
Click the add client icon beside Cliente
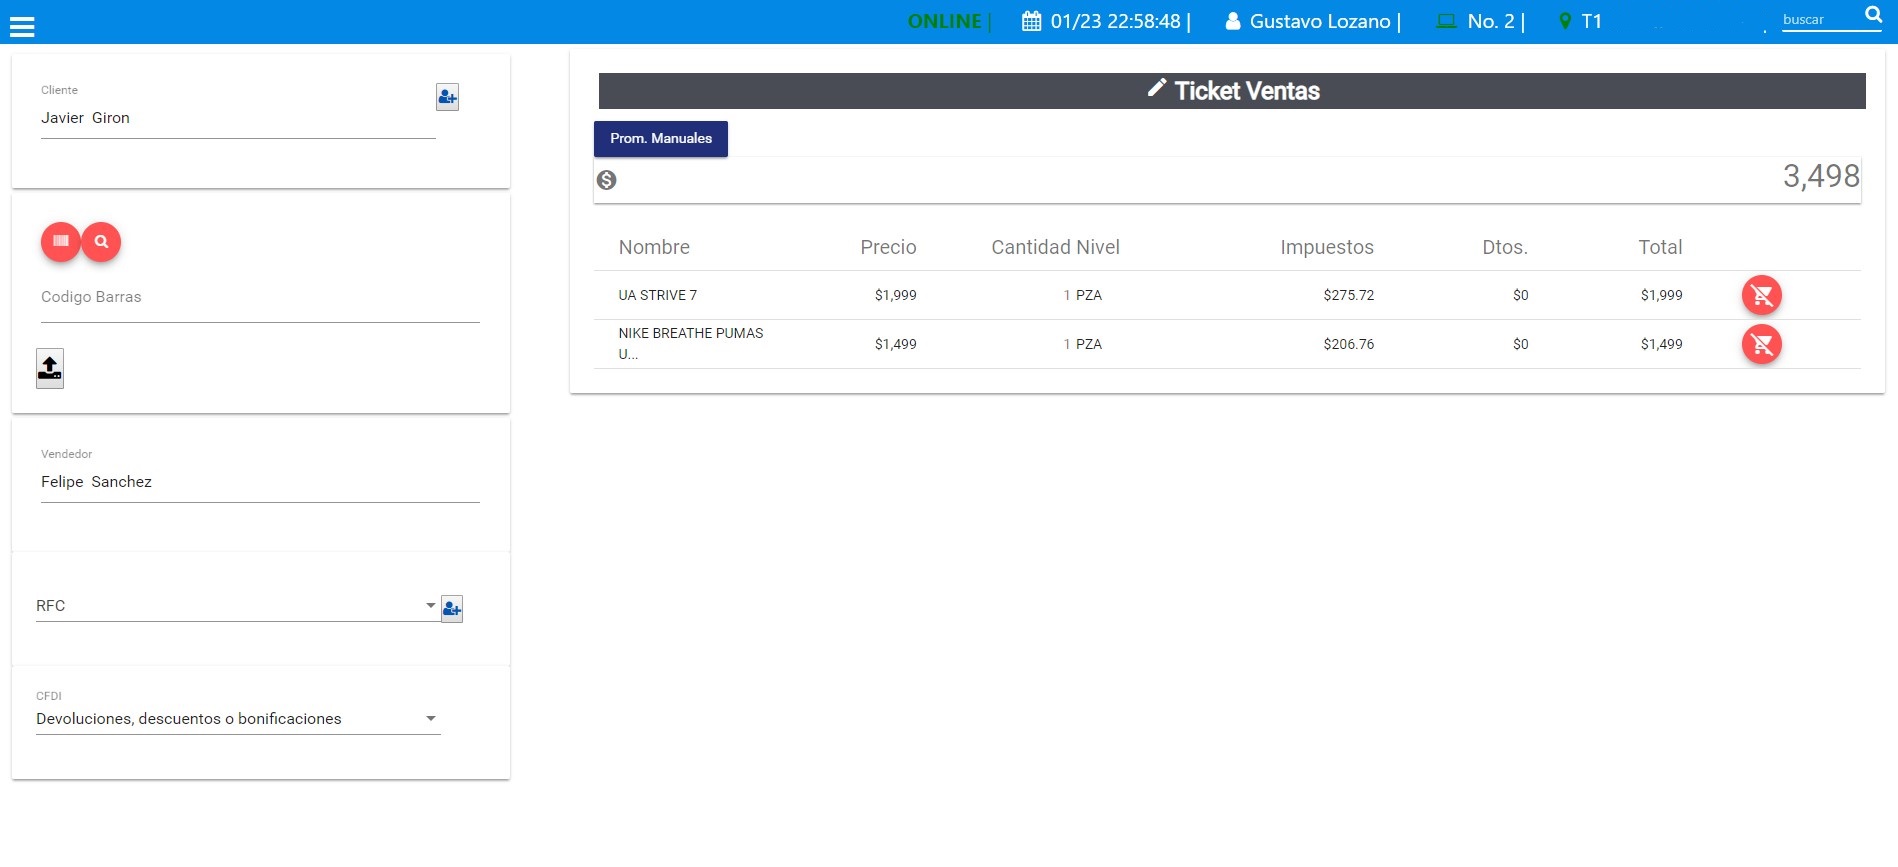pyautogui.click(x=447, y=97)
